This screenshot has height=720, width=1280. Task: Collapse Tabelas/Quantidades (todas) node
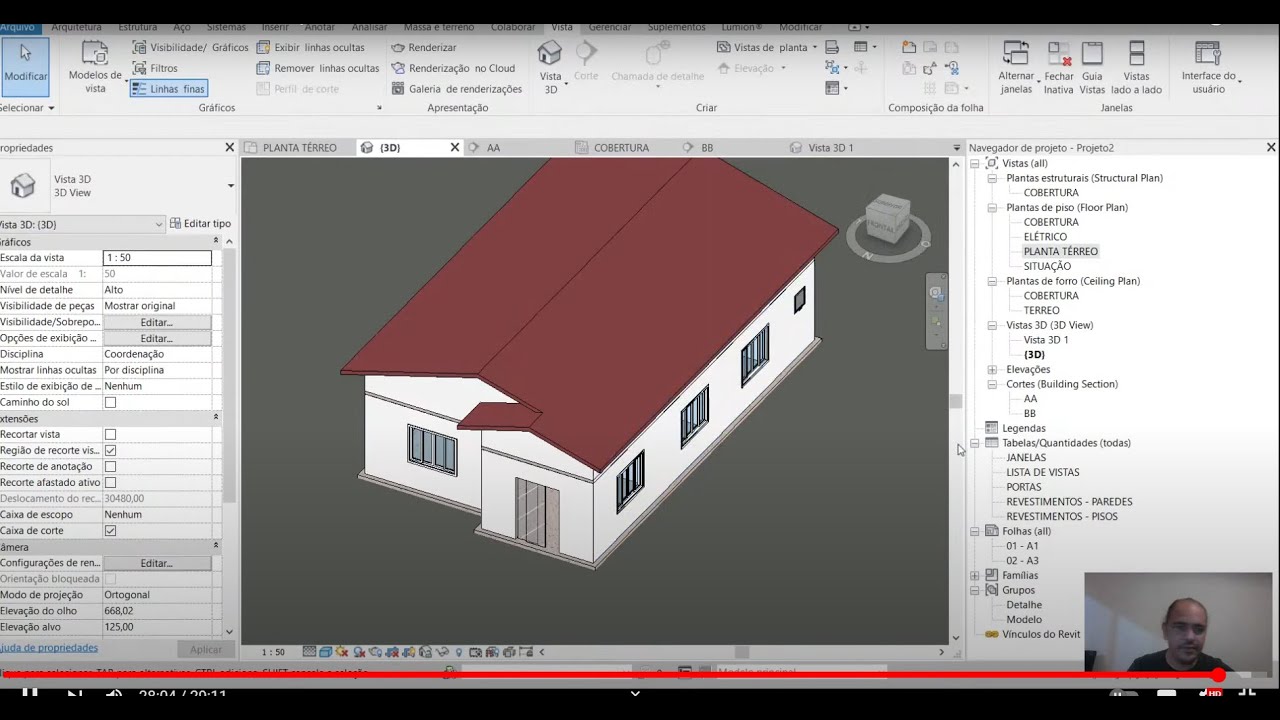coord(975,443)
